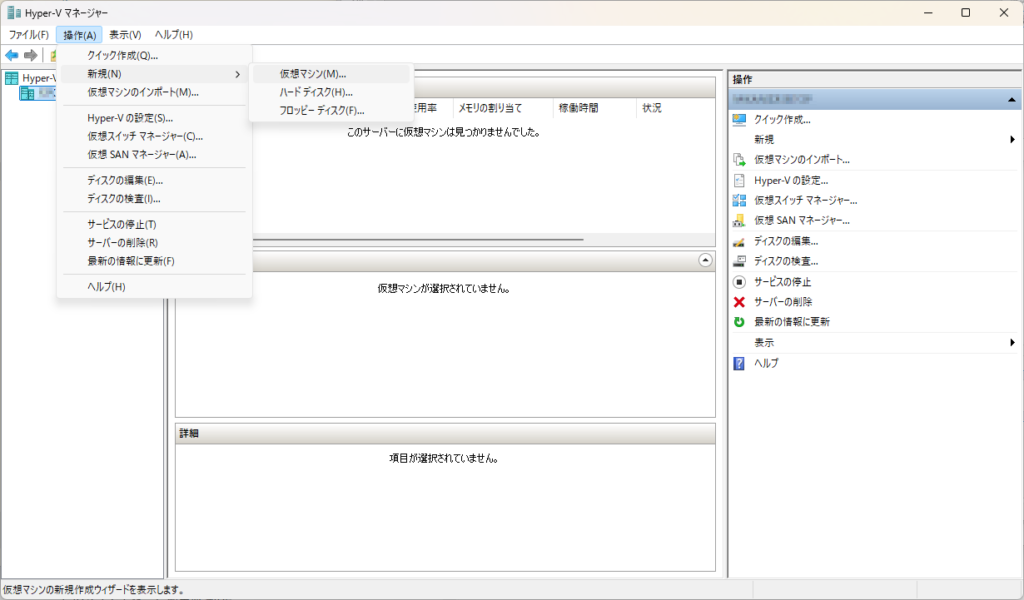Click ディスクの編集... link in actions pane
Viewport: 1024px width, 600px height.
tap(786, 241)
